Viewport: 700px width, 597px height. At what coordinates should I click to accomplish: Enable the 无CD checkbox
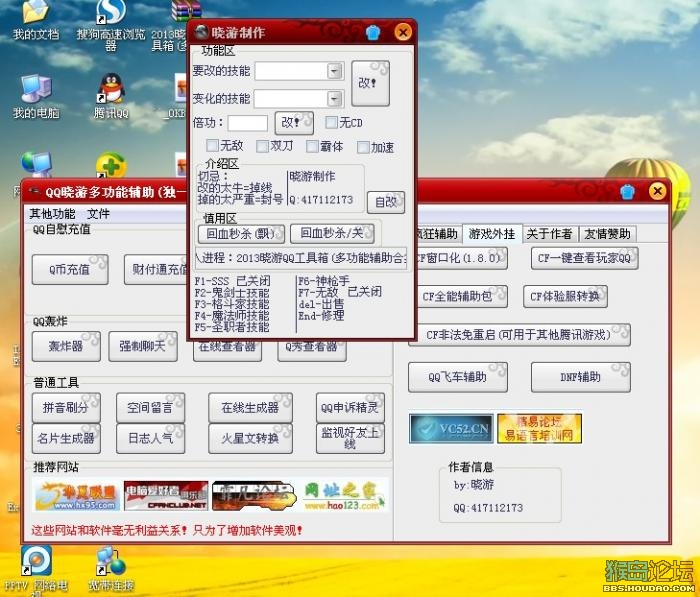pyautogui.click(x=331, y=122)
